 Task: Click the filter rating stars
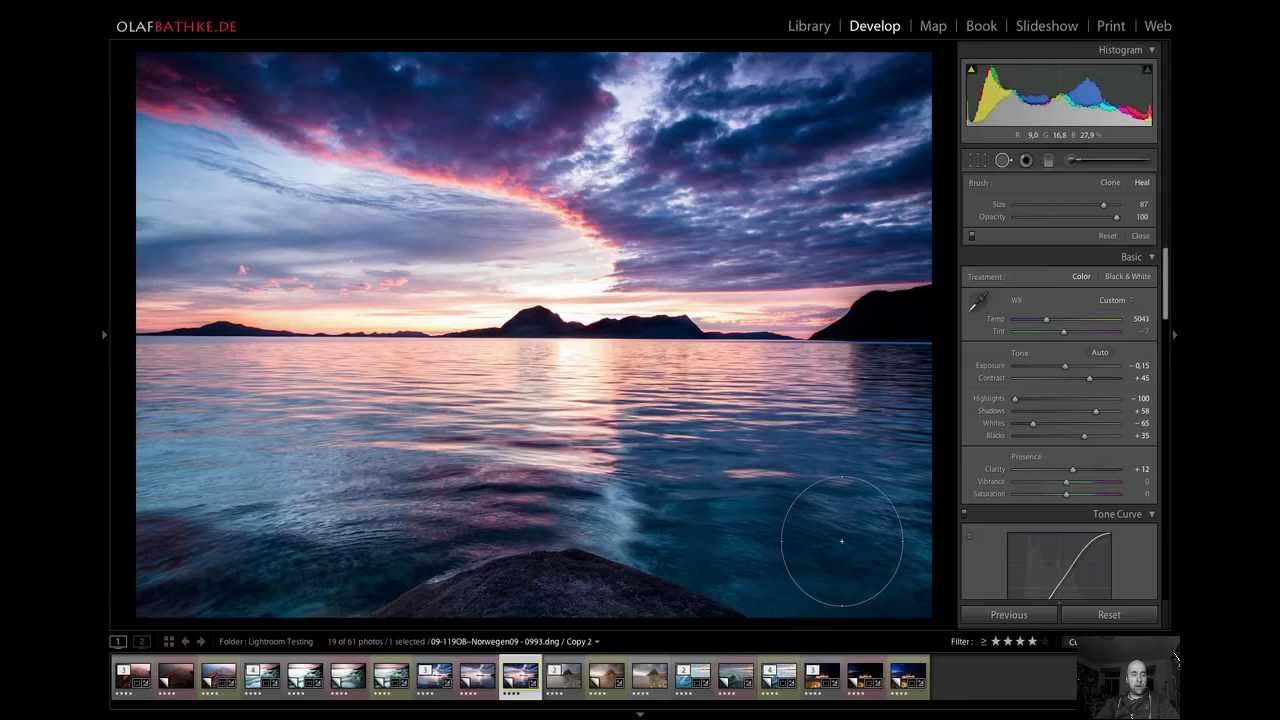pyautogui.click(x=1019, y=642)
